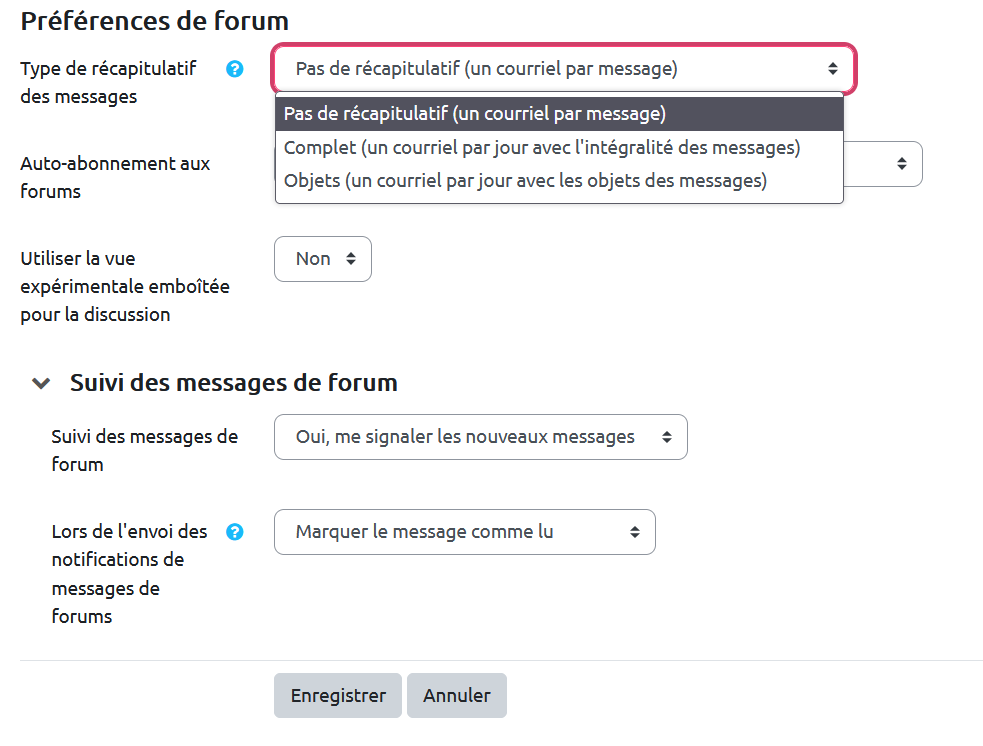Open the Type de récapitulatif dropdown box
The height and width of the screenshot is (746, 983).
(564, 69)
